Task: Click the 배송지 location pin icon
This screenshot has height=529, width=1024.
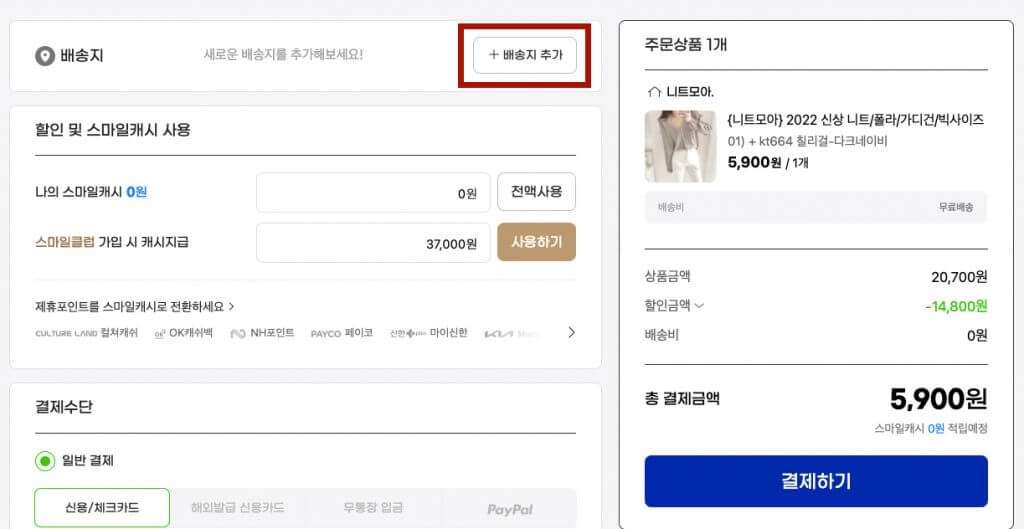Action: tap(45, 56)
